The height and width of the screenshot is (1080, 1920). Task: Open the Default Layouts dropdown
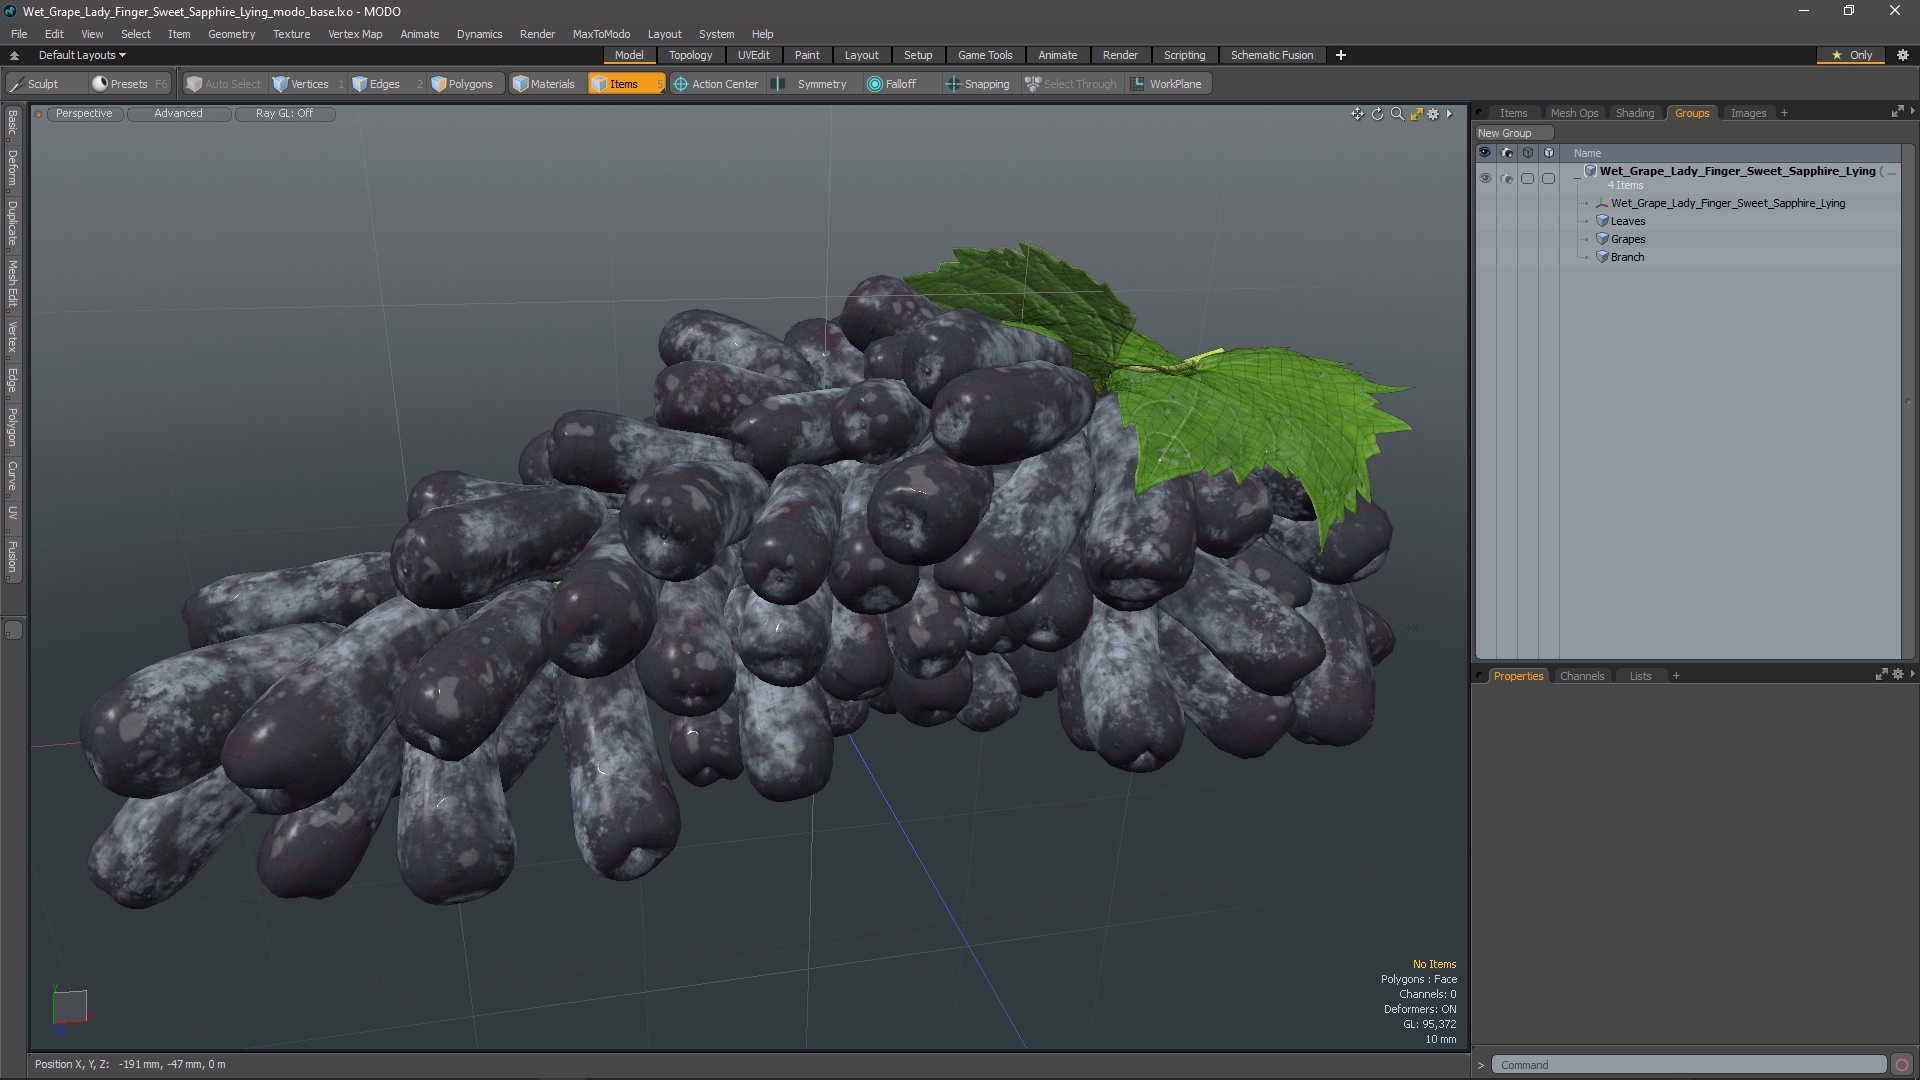(82, 55)
